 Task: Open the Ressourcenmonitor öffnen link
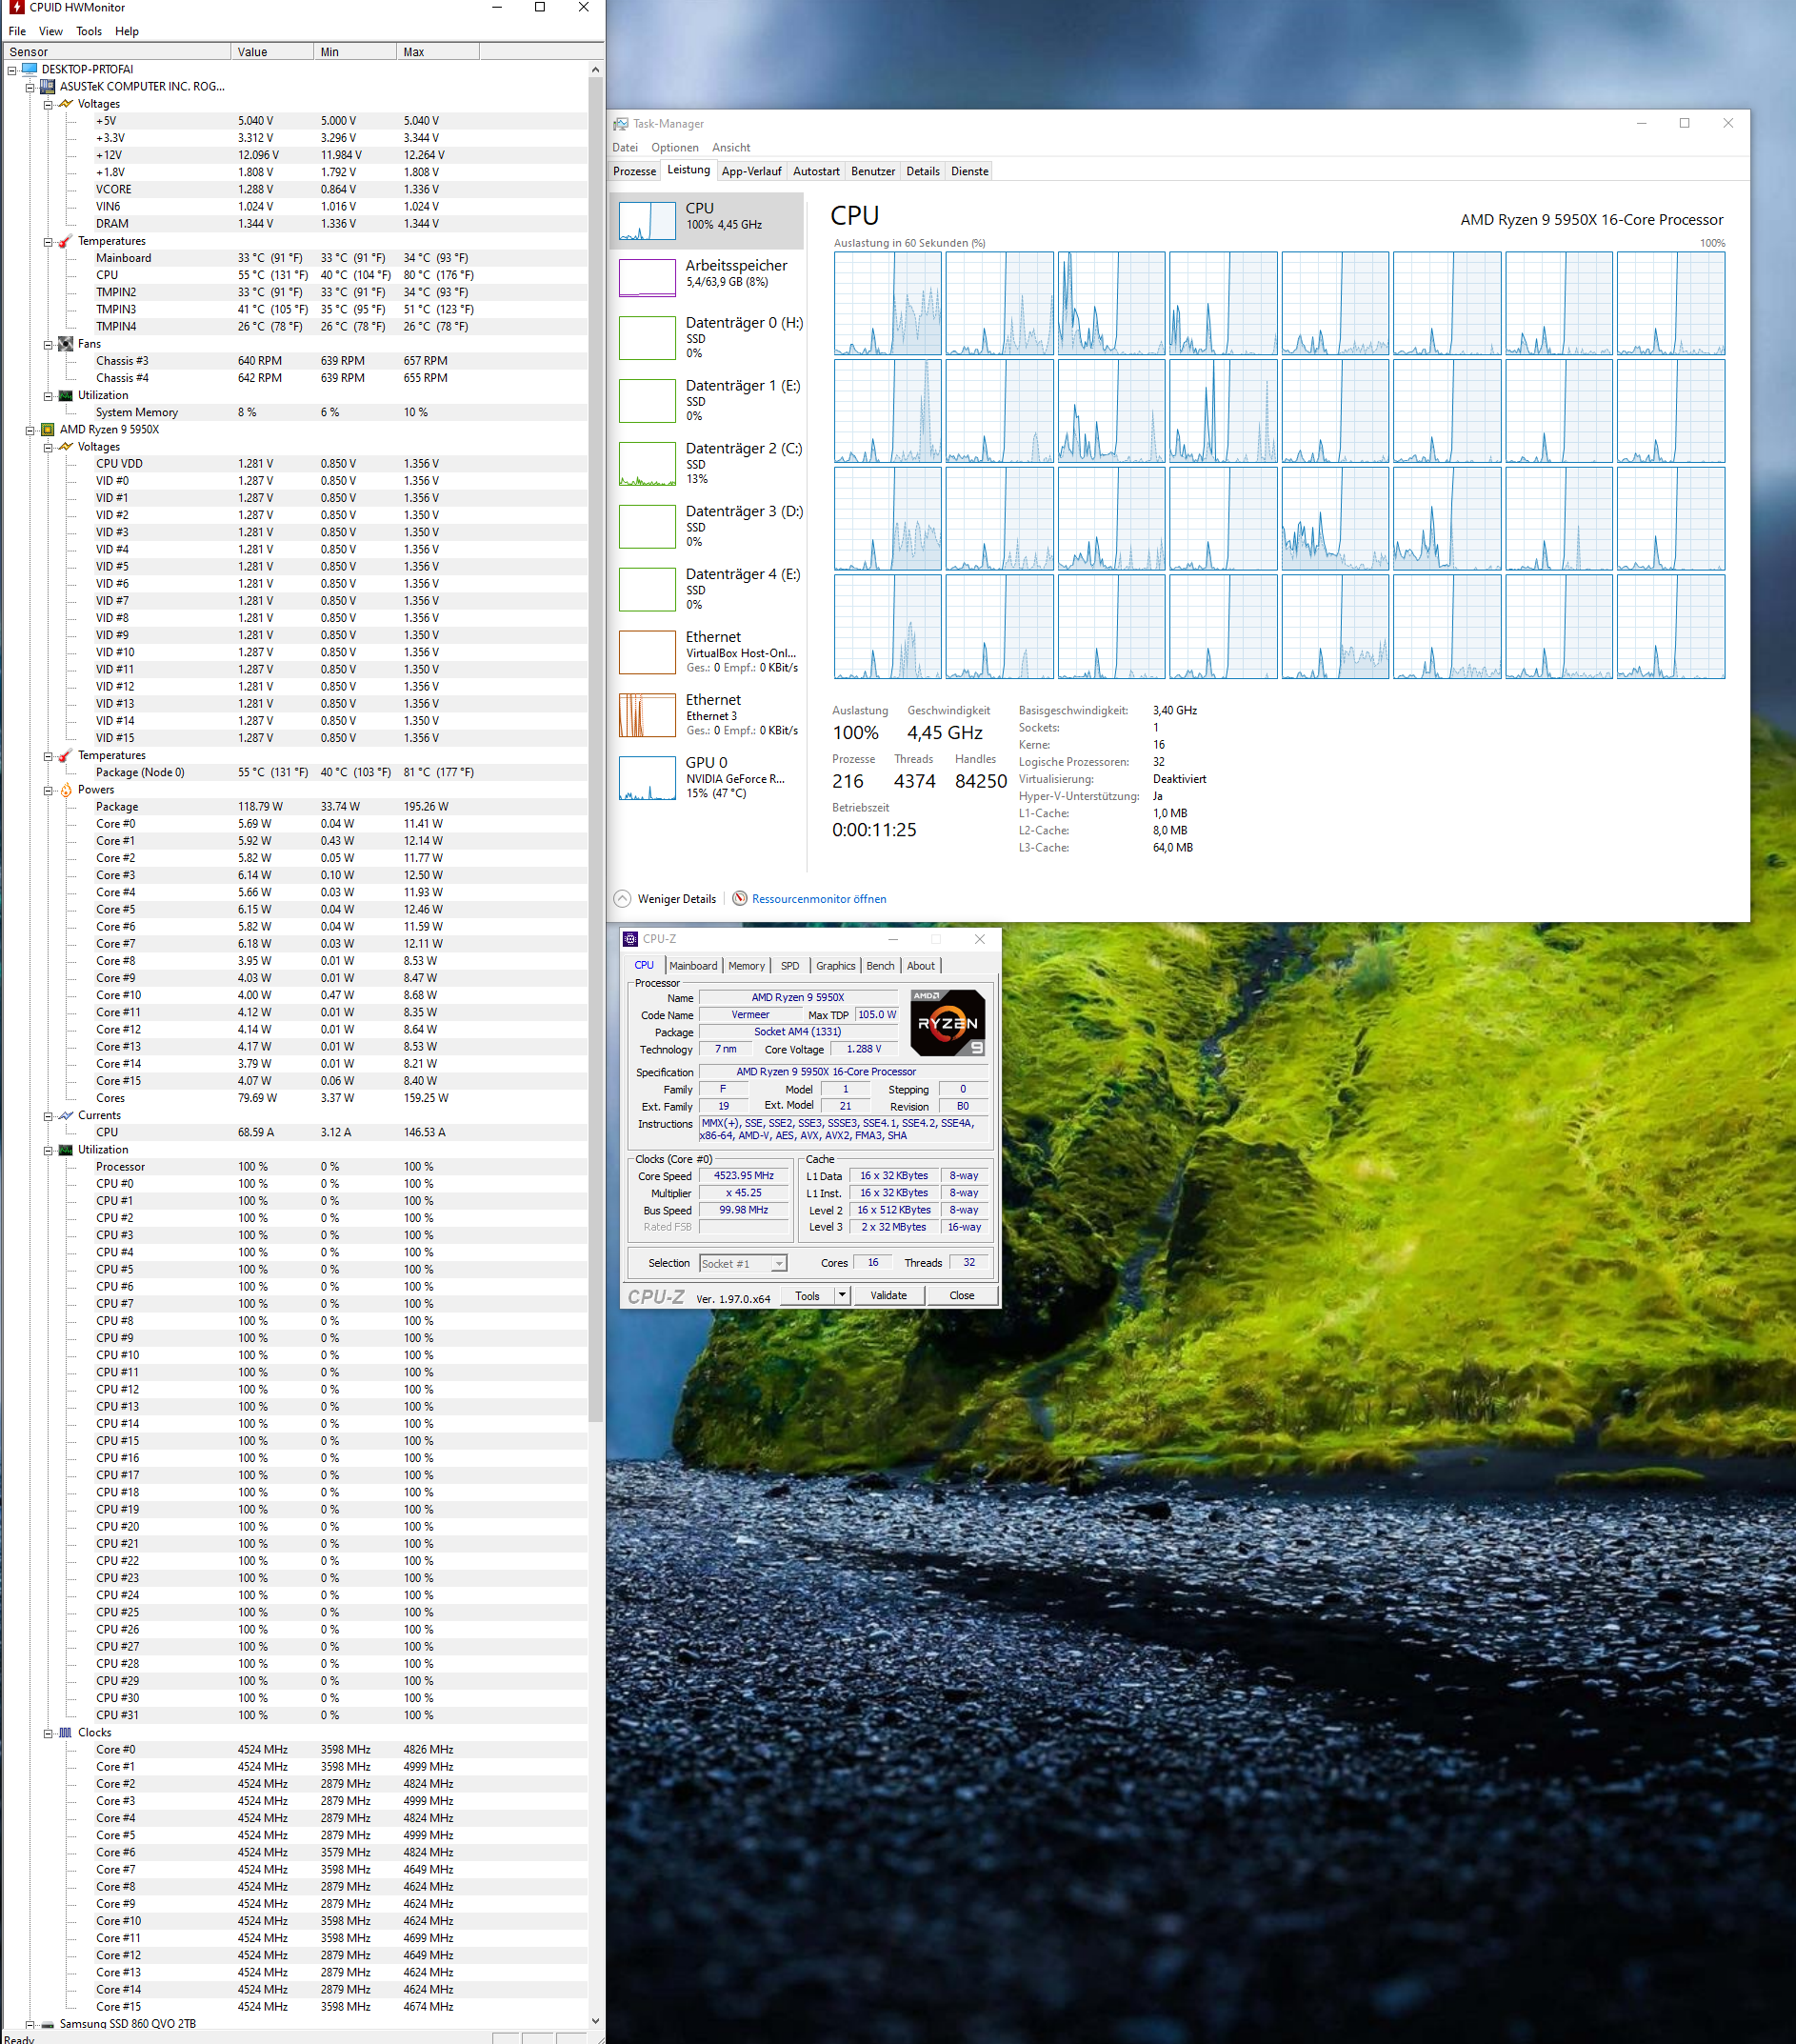click(819, 899)
